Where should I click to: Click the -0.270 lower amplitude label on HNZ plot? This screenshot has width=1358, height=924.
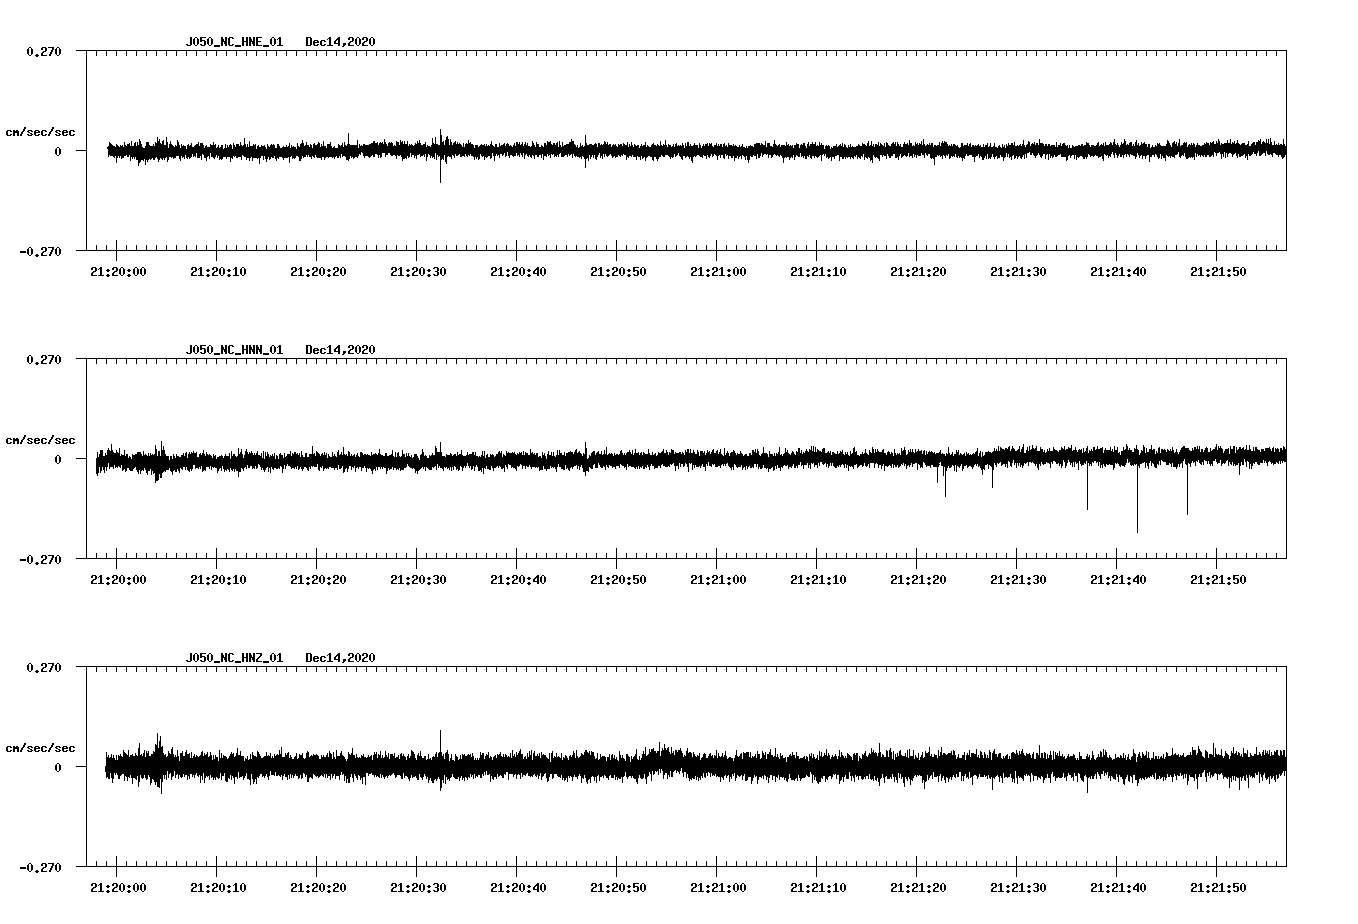click(38, 869)
